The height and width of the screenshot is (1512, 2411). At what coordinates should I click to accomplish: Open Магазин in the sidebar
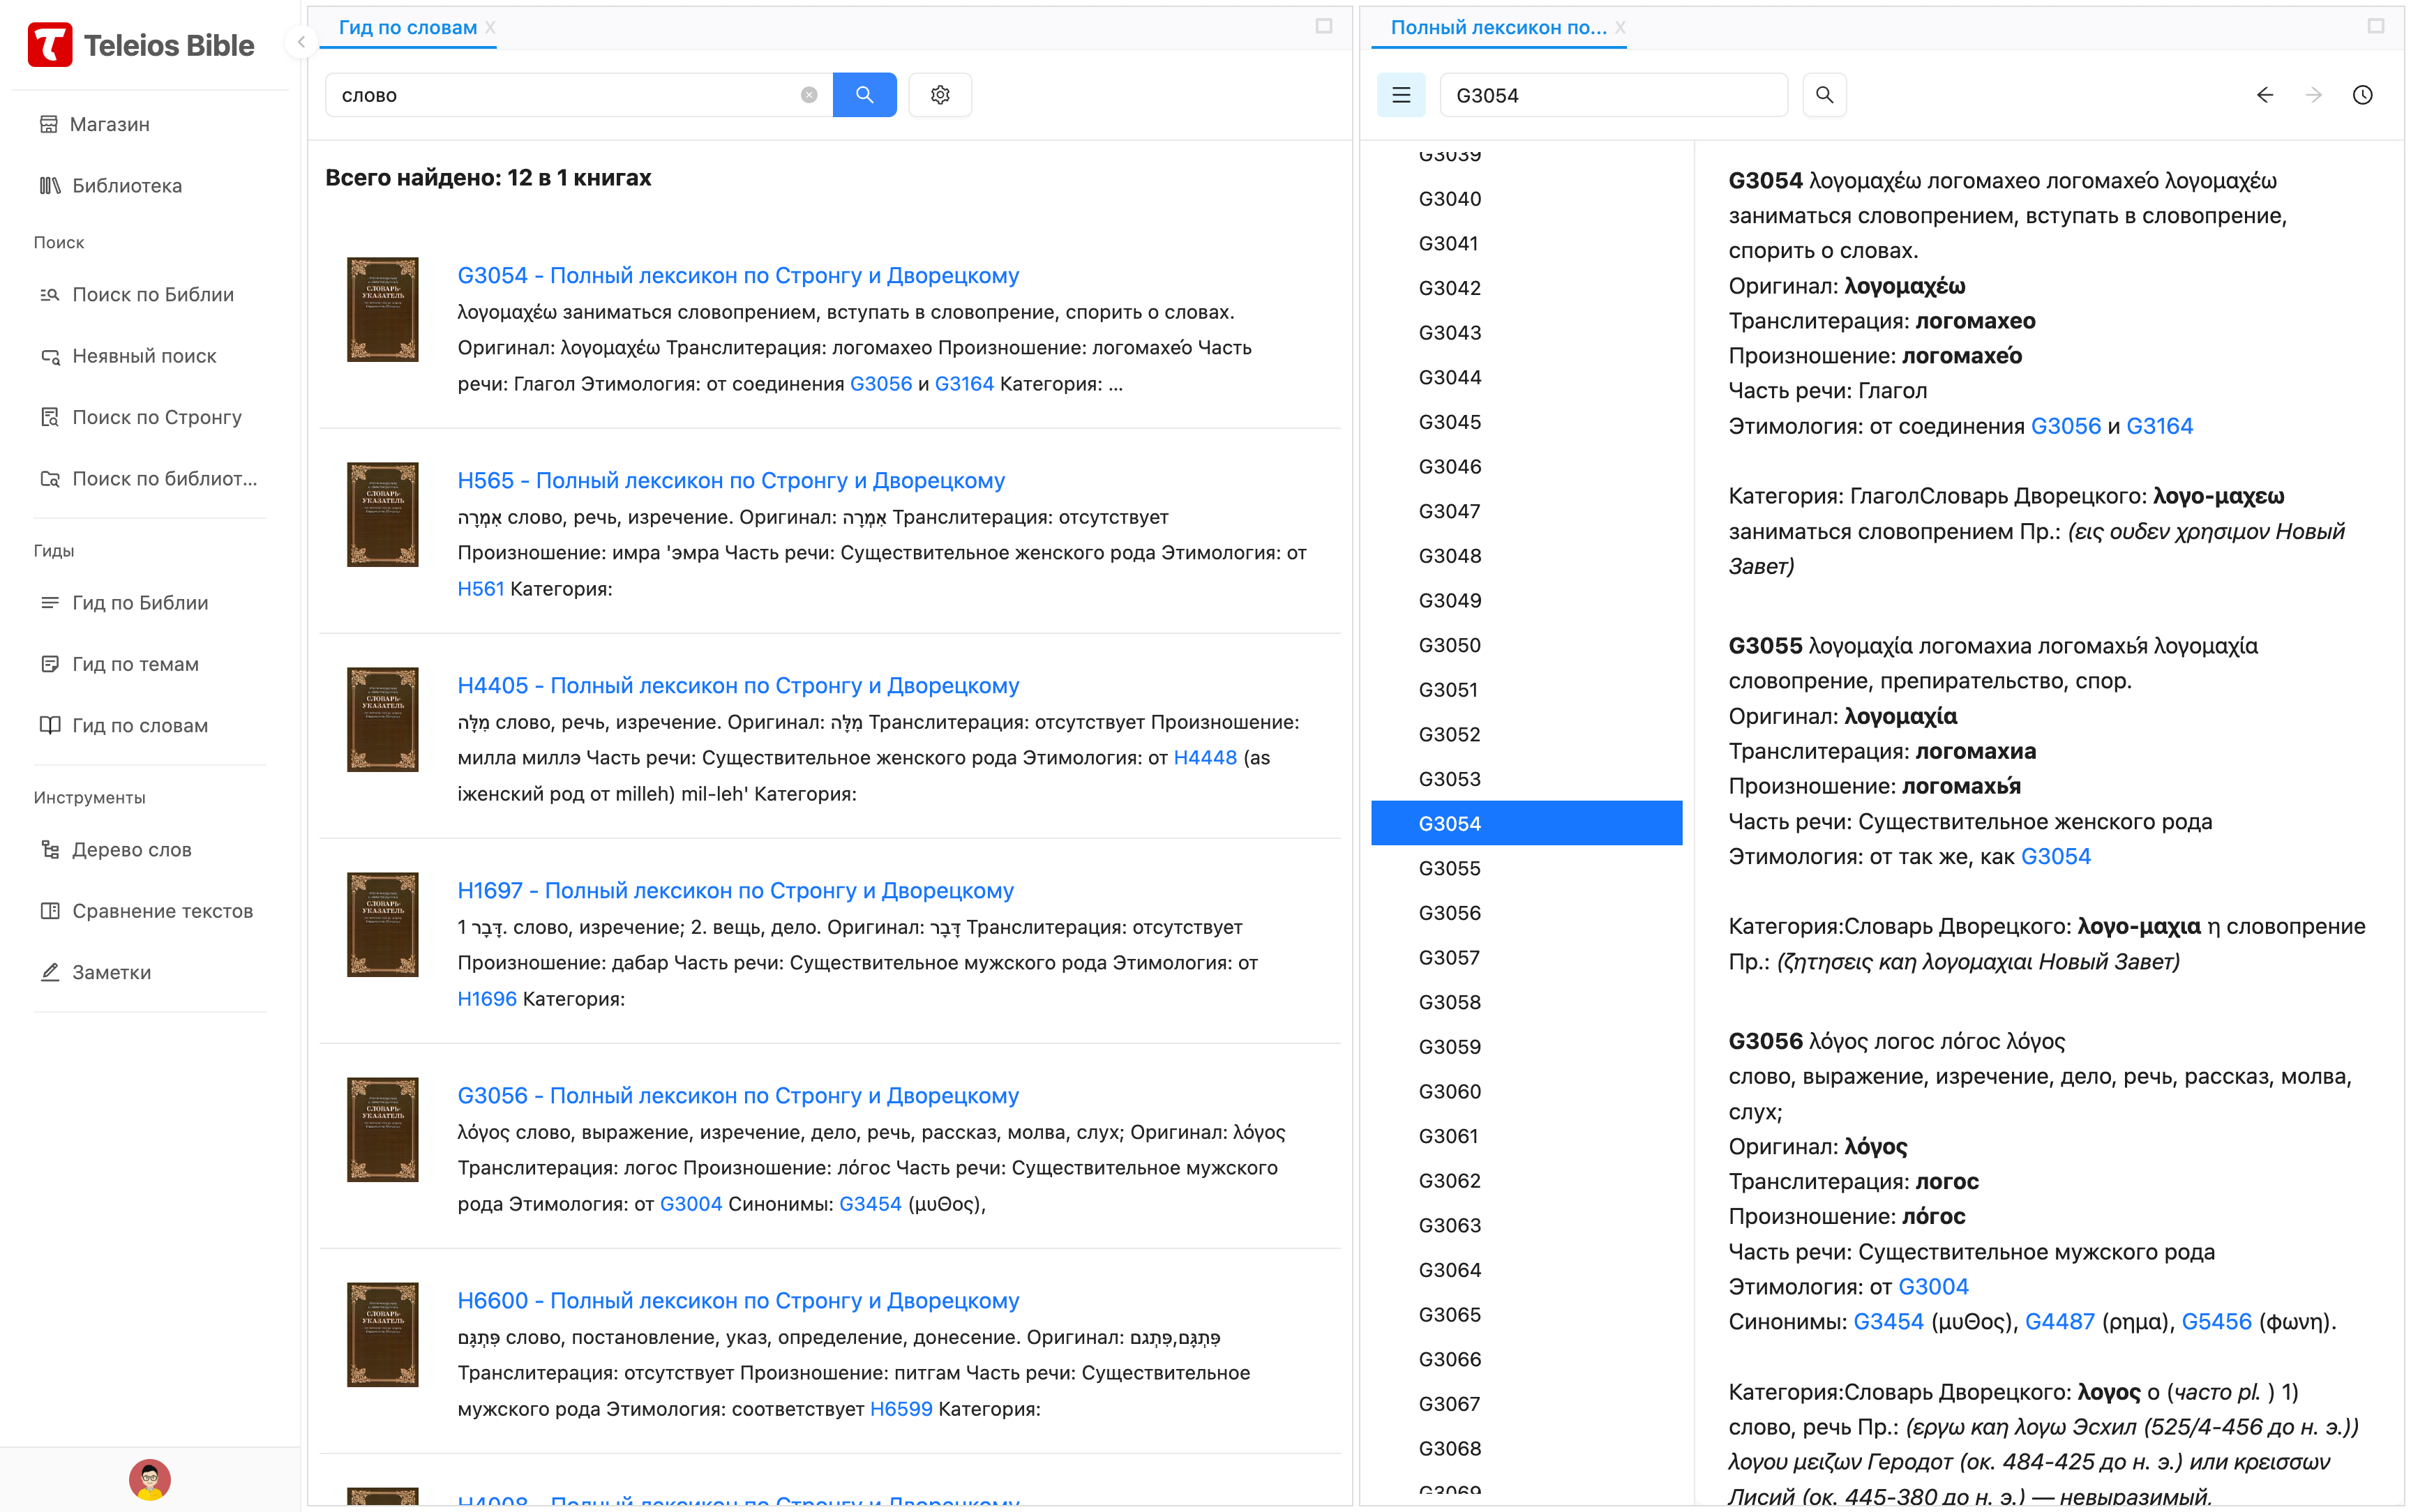pyautogui.click(x=110, y=124)
